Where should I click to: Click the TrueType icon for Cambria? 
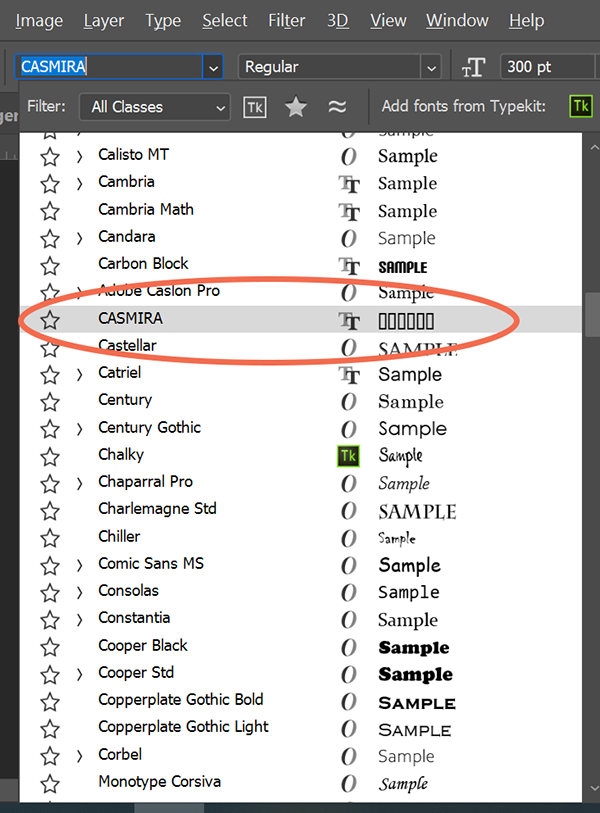(x=349, y=184)
